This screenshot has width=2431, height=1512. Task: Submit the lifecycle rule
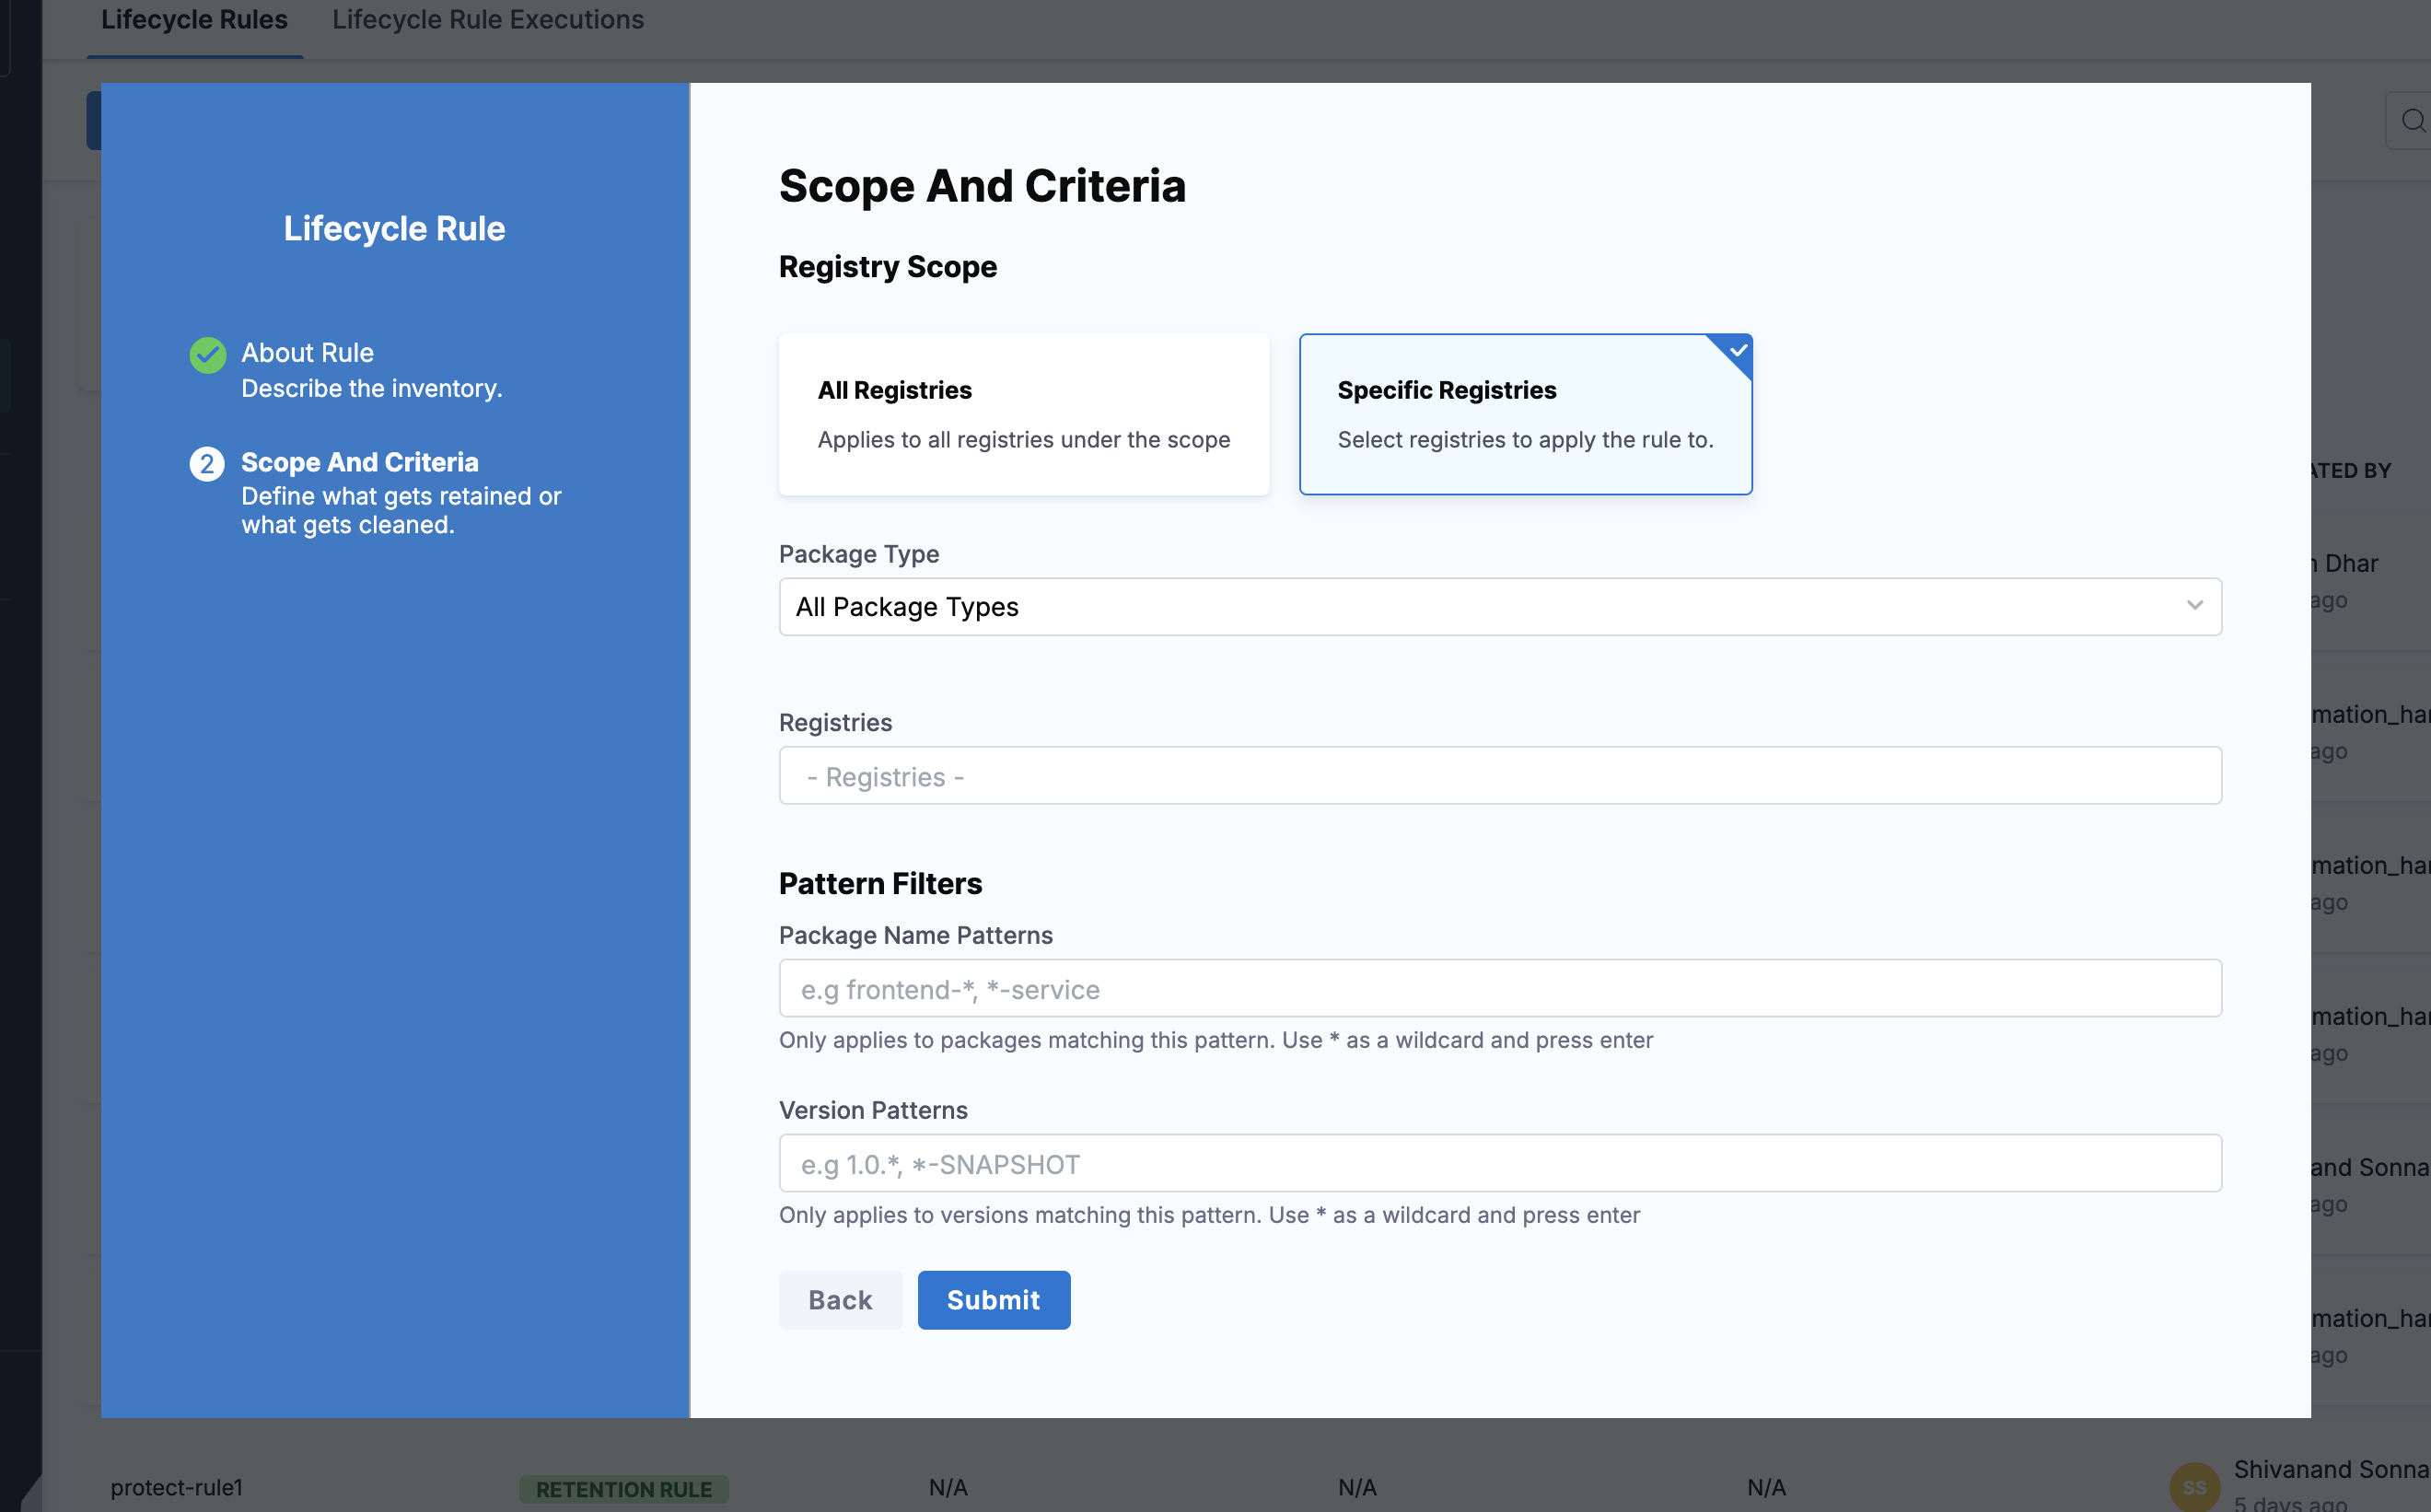(993, 1300)
